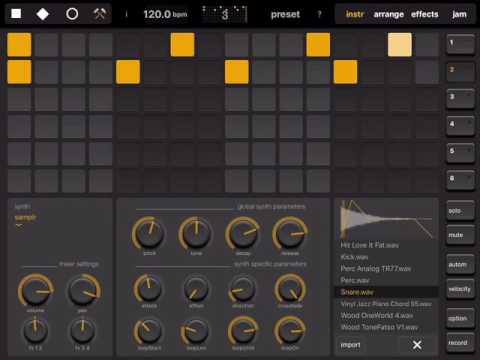Click the volume knob

click(x=36, y=290)
